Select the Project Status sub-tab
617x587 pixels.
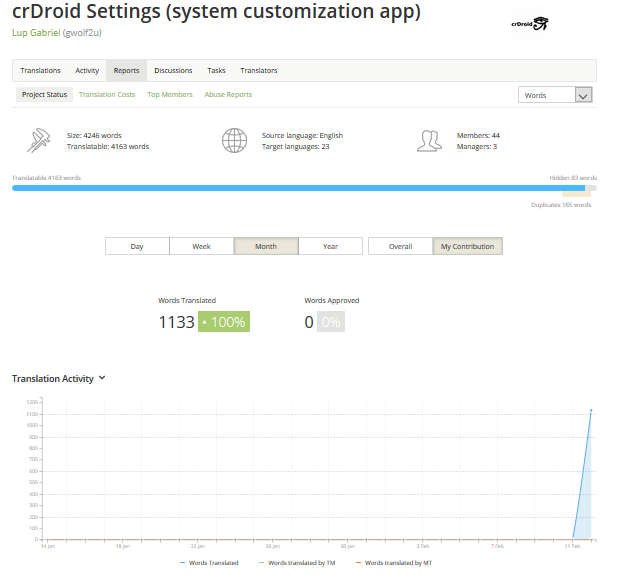coord(44,94)
